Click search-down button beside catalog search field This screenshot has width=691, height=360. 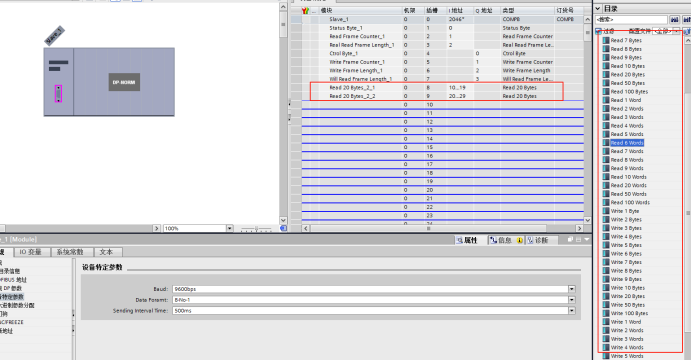pyautogui.click(x=674, y=19)
